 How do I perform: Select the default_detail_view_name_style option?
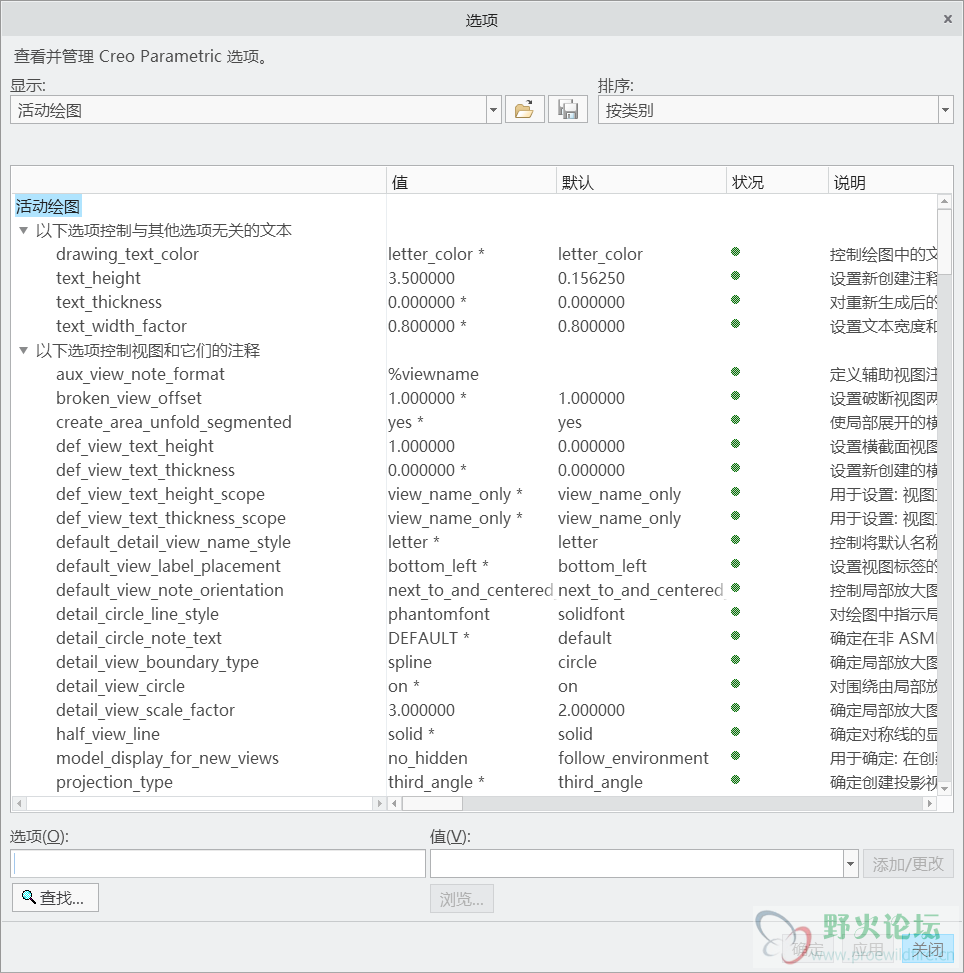click(173, 542)
